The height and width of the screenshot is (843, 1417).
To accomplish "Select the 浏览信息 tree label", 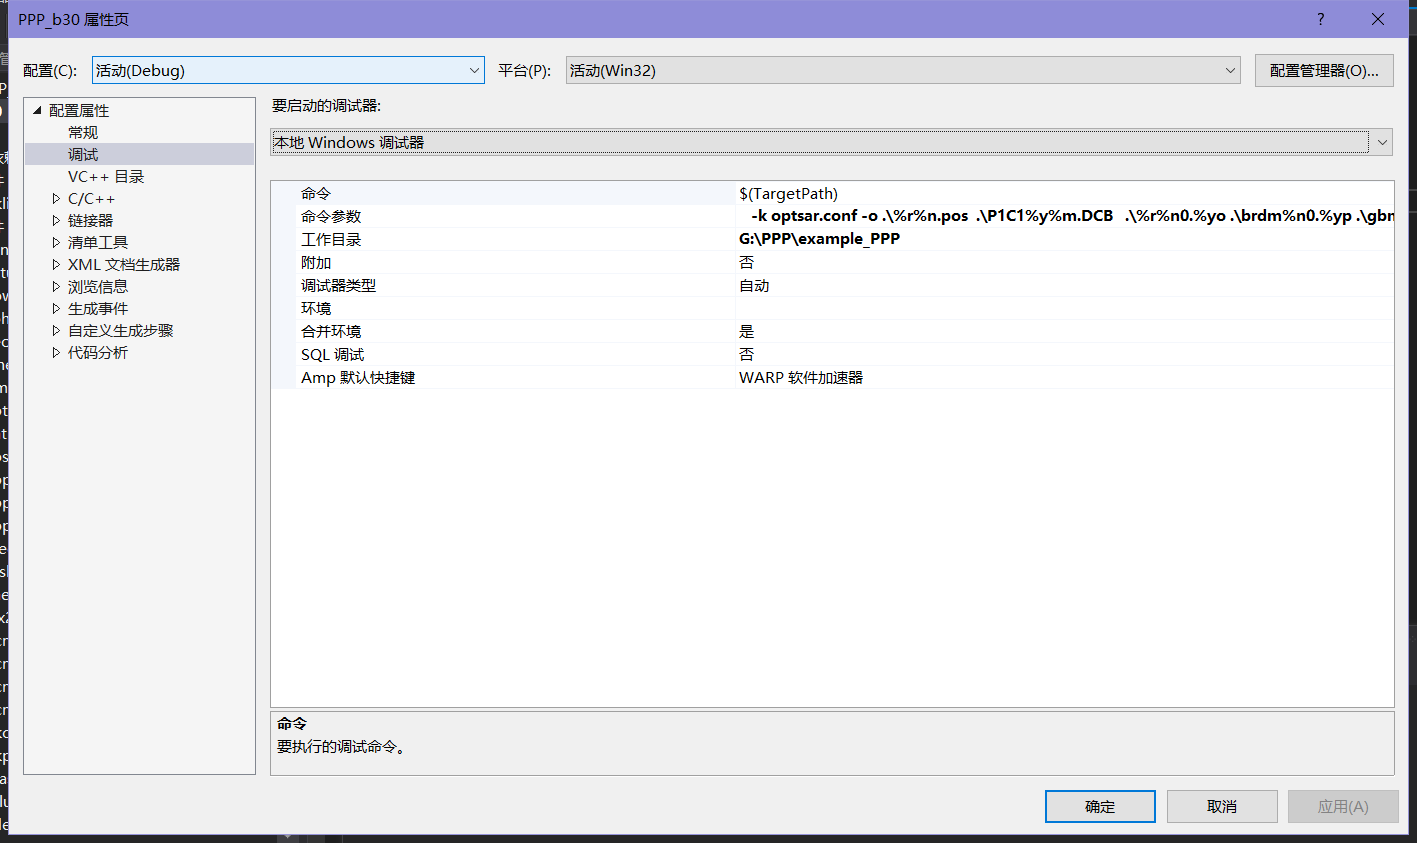I will click(98, 286).
